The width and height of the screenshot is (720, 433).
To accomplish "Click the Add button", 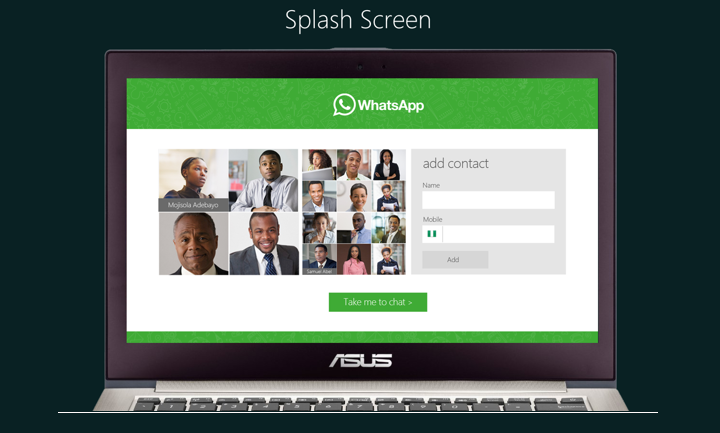I will pyautogui.click(x=455, y=259).
